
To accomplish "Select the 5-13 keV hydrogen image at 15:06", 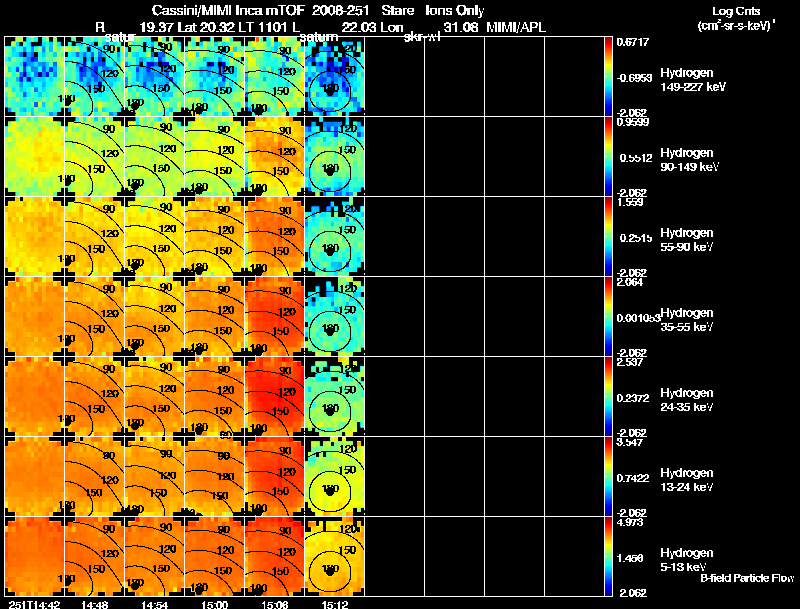I will tap(274, 556).
